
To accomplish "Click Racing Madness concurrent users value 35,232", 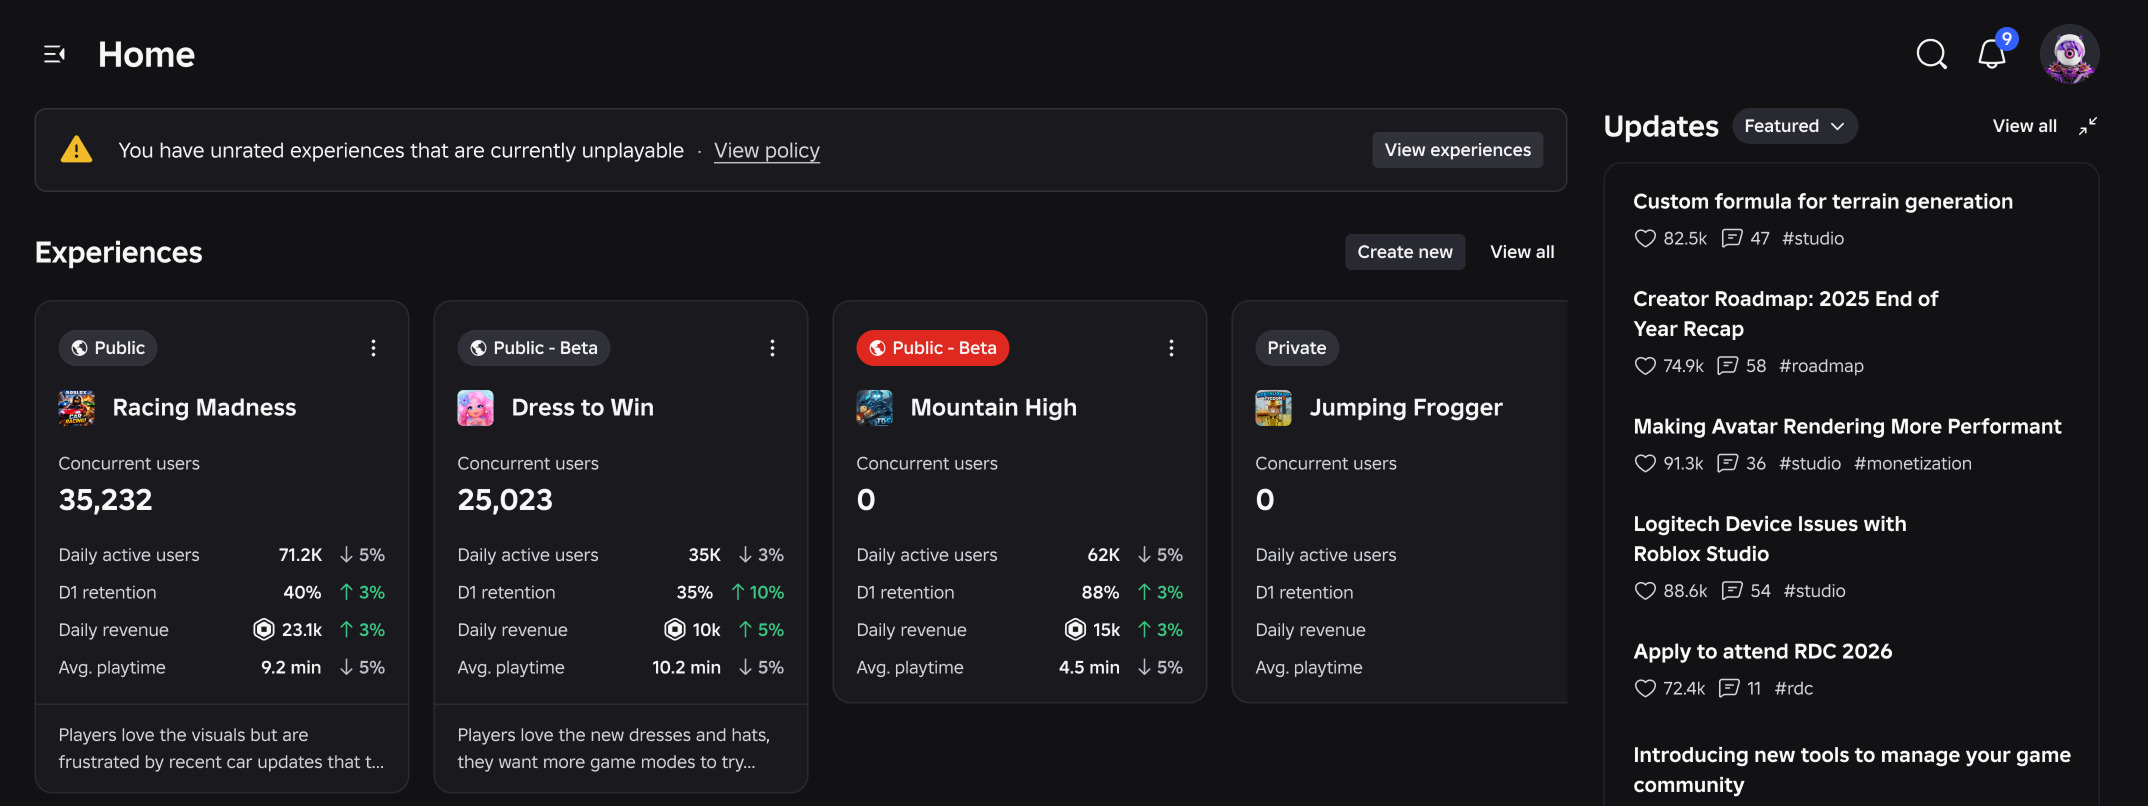I will point(106,500).
